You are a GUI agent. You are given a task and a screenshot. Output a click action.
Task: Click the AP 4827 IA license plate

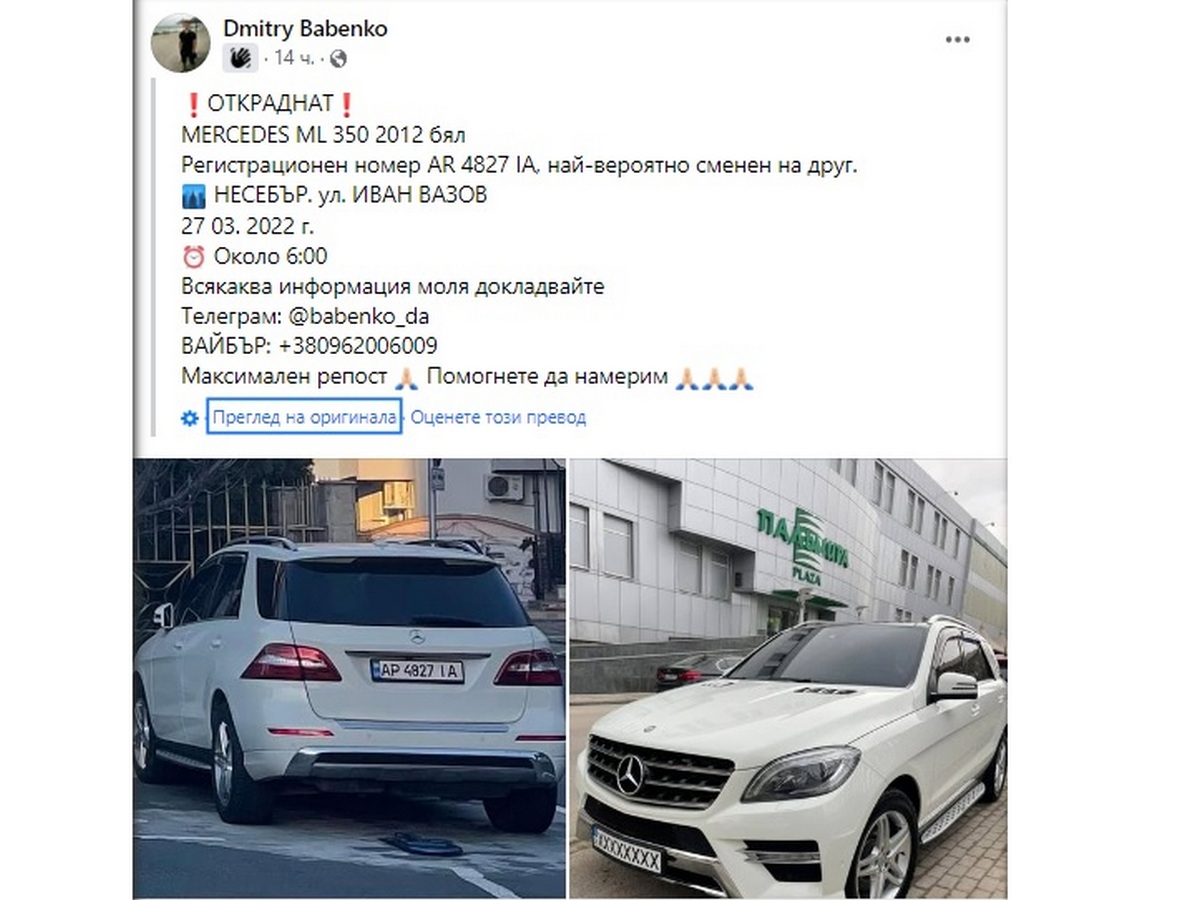click(x=417, y=671)
